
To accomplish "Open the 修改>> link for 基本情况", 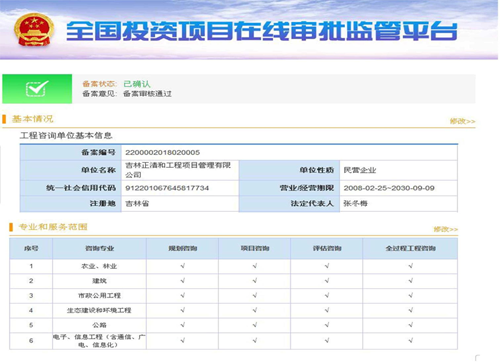I will coord(462,121).
